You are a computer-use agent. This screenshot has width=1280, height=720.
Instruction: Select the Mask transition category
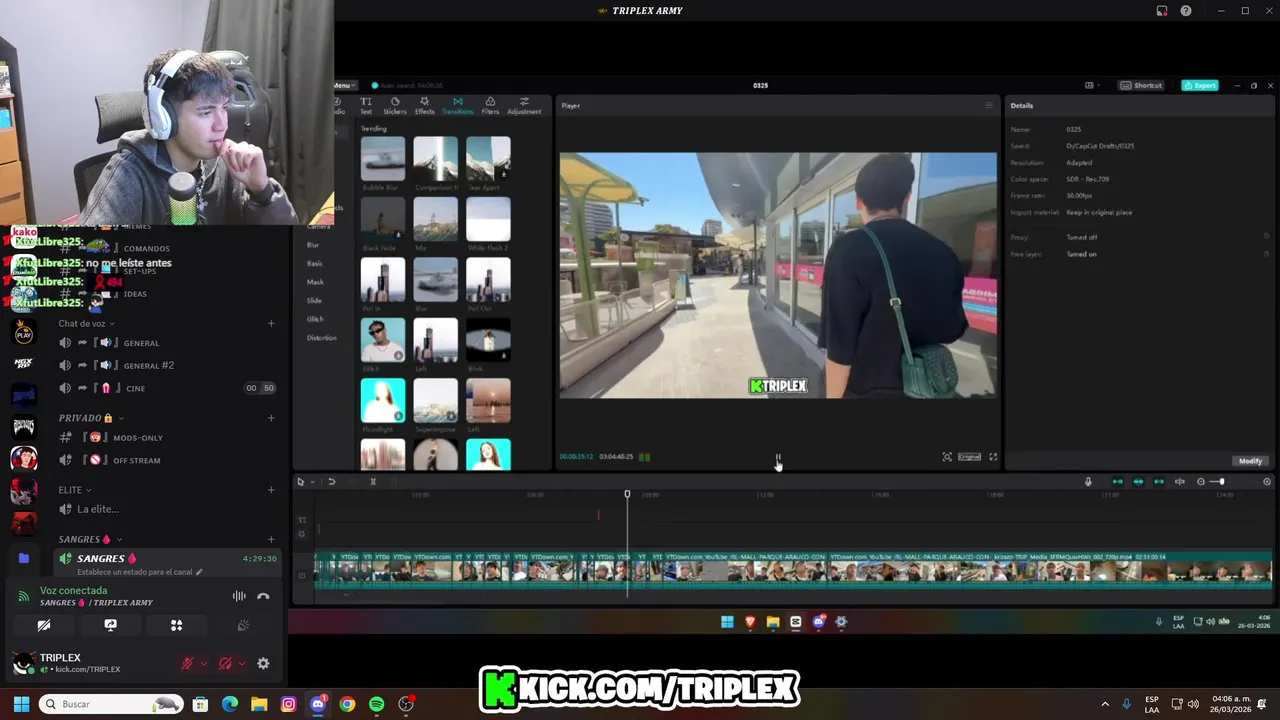click(315, 282)
